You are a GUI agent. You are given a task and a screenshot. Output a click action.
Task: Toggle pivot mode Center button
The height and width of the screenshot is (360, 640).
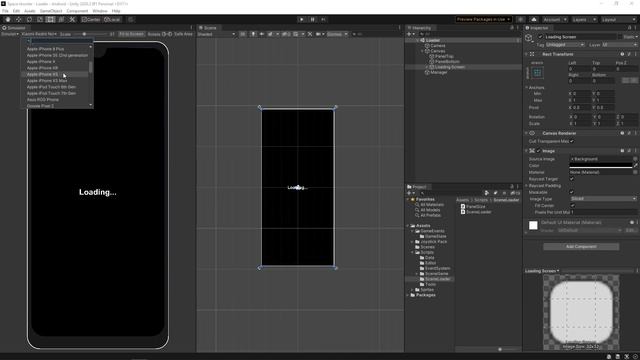click(x=91, y=20)
